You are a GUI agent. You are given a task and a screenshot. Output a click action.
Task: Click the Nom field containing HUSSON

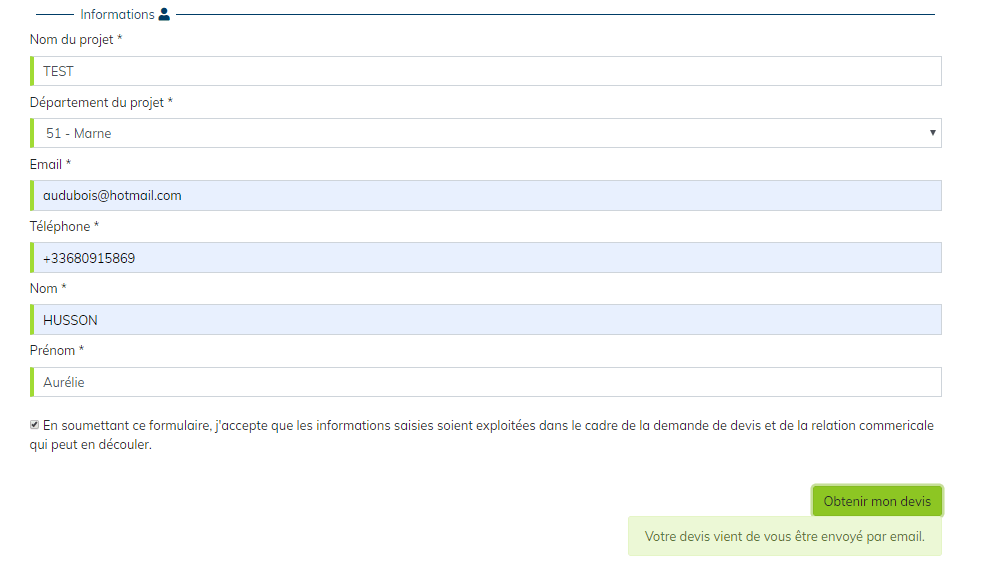[x=486, y=320]
